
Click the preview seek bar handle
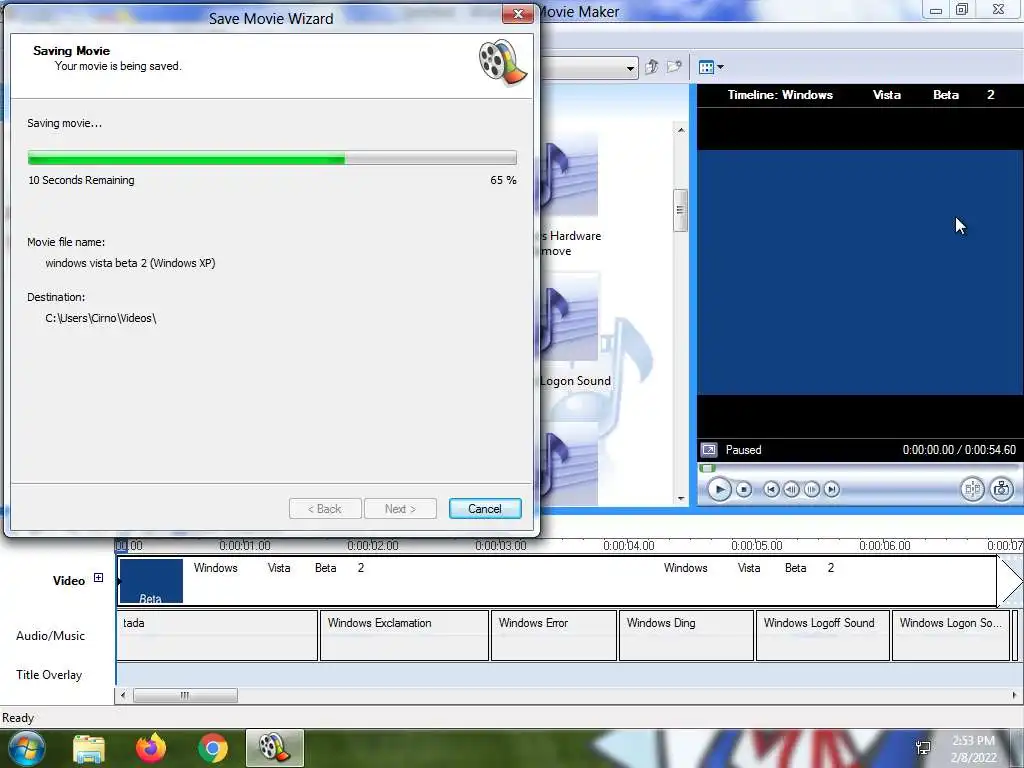click(x=707, y=468)
